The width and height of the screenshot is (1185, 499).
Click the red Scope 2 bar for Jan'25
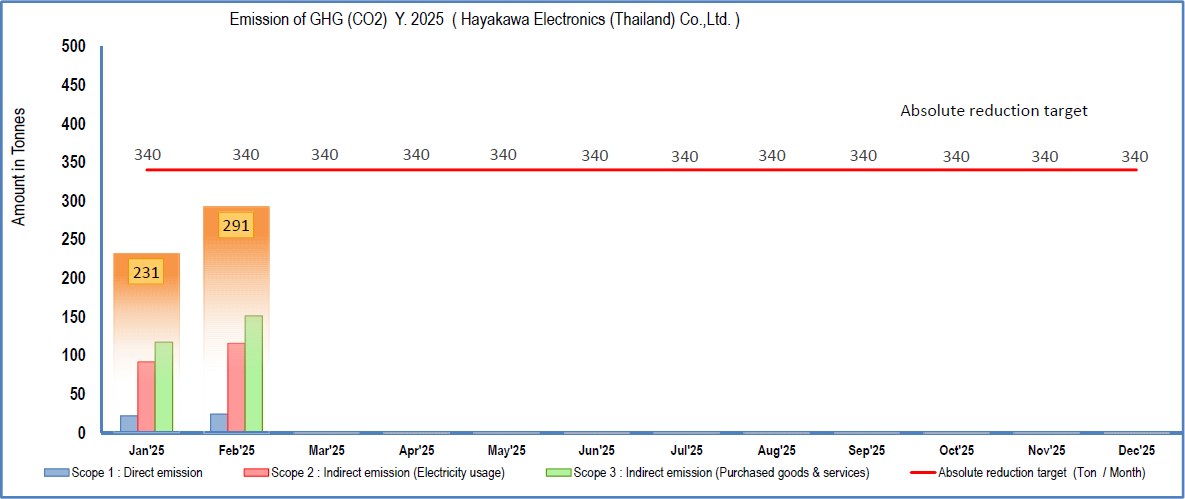(146, 398)
